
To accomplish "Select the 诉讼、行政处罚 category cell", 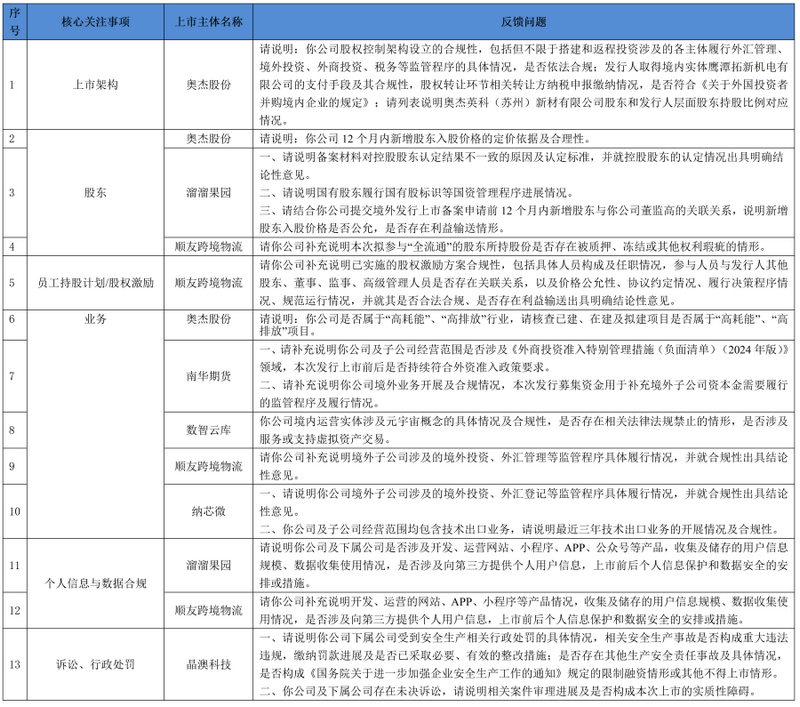I will [x=95, y=664].
